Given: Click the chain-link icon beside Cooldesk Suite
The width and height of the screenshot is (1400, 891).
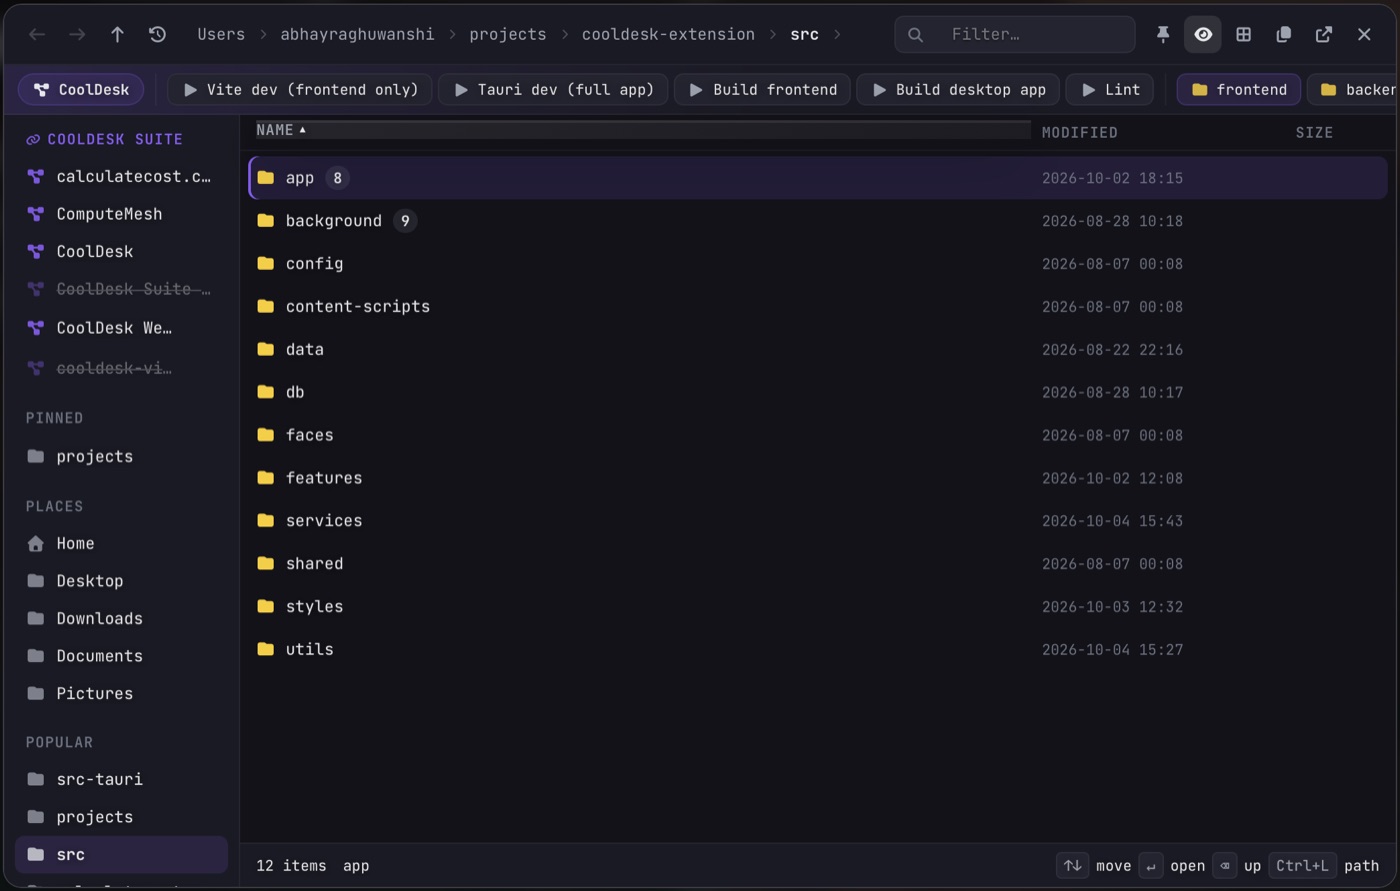Looking at the screenshot, I should pyautogui.click(x=33, y=140).
